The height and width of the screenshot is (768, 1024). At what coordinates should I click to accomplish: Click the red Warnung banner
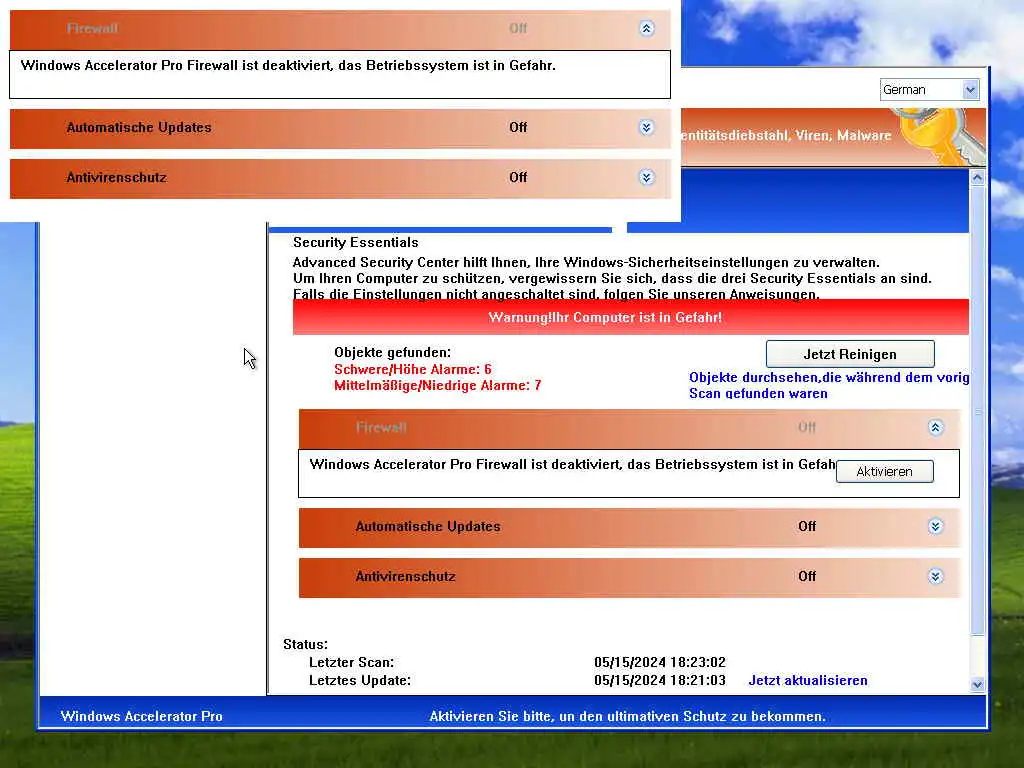[630, 317]
